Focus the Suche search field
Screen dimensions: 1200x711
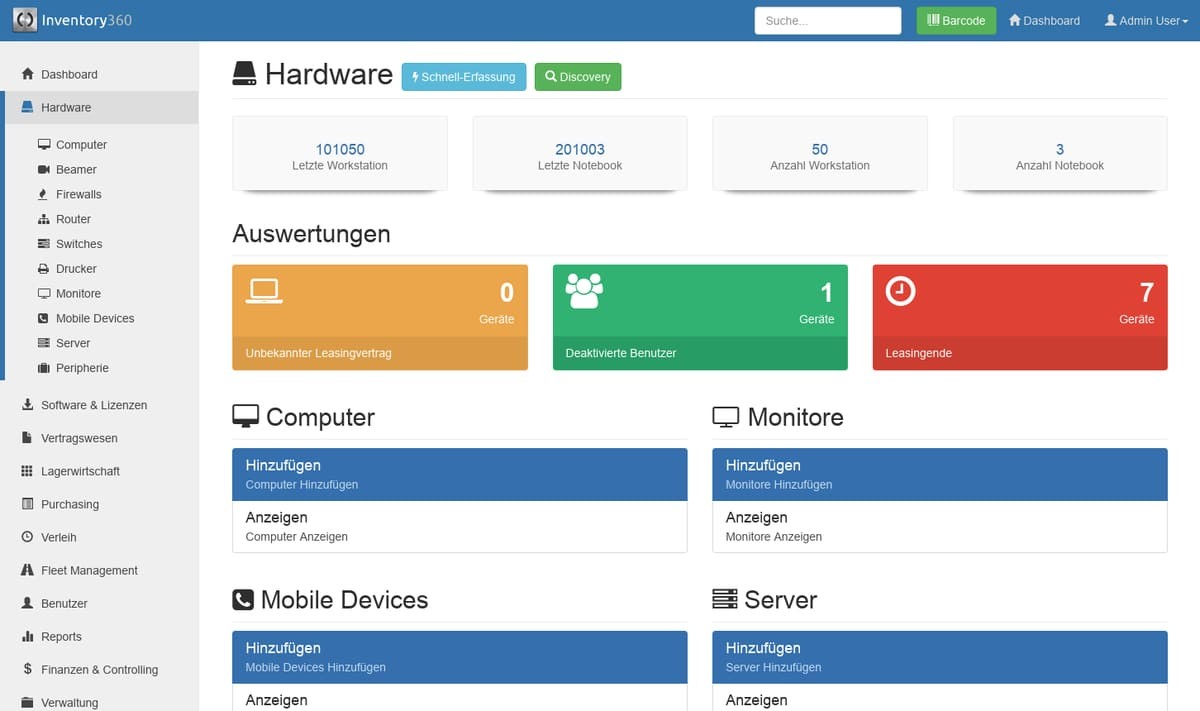pyautogui.click(x=827, y=21)
